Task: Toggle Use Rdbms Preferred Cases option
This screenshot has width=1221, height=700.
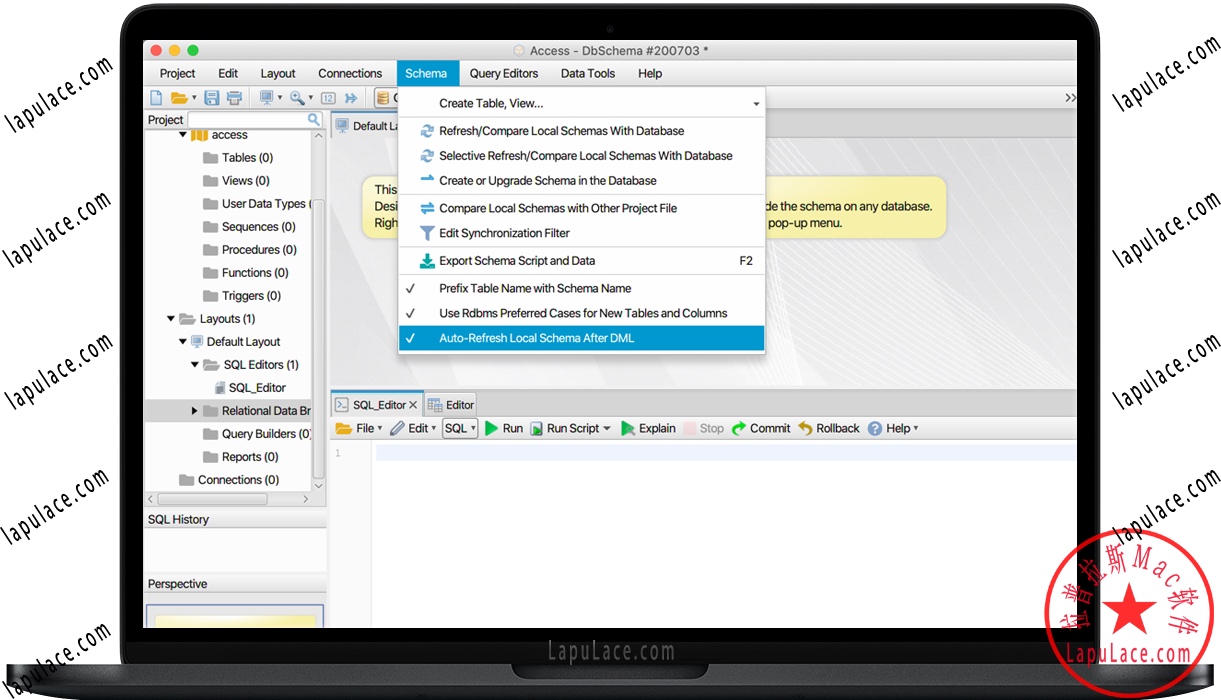Action: click(581, 313)
